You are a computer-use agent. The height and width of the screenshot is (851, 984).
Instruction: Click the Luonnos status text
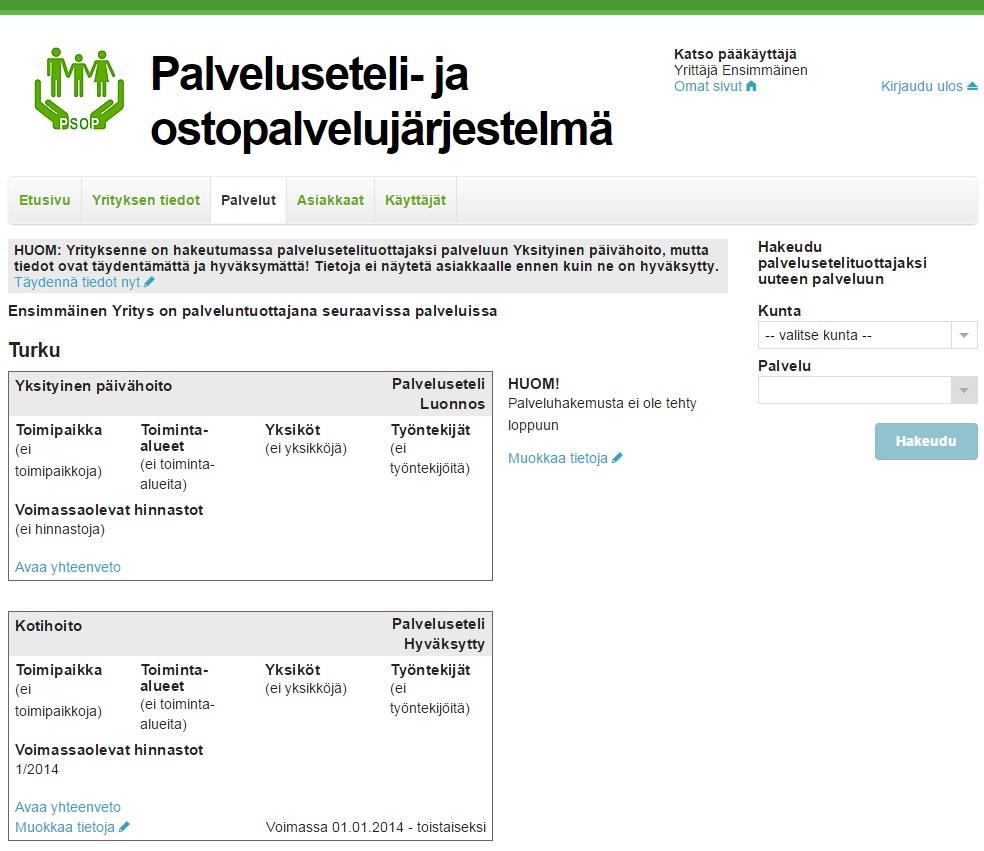pyautogui.click(x=452, y=404)
